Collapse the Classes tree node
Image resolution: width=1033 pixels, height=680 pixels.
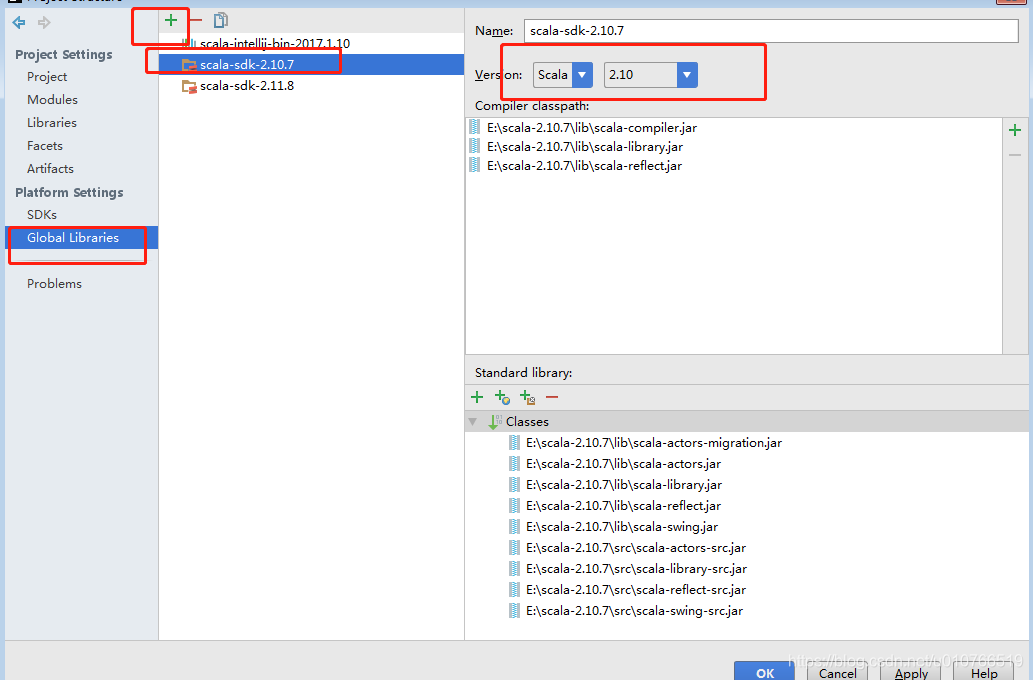pos(472,421)
